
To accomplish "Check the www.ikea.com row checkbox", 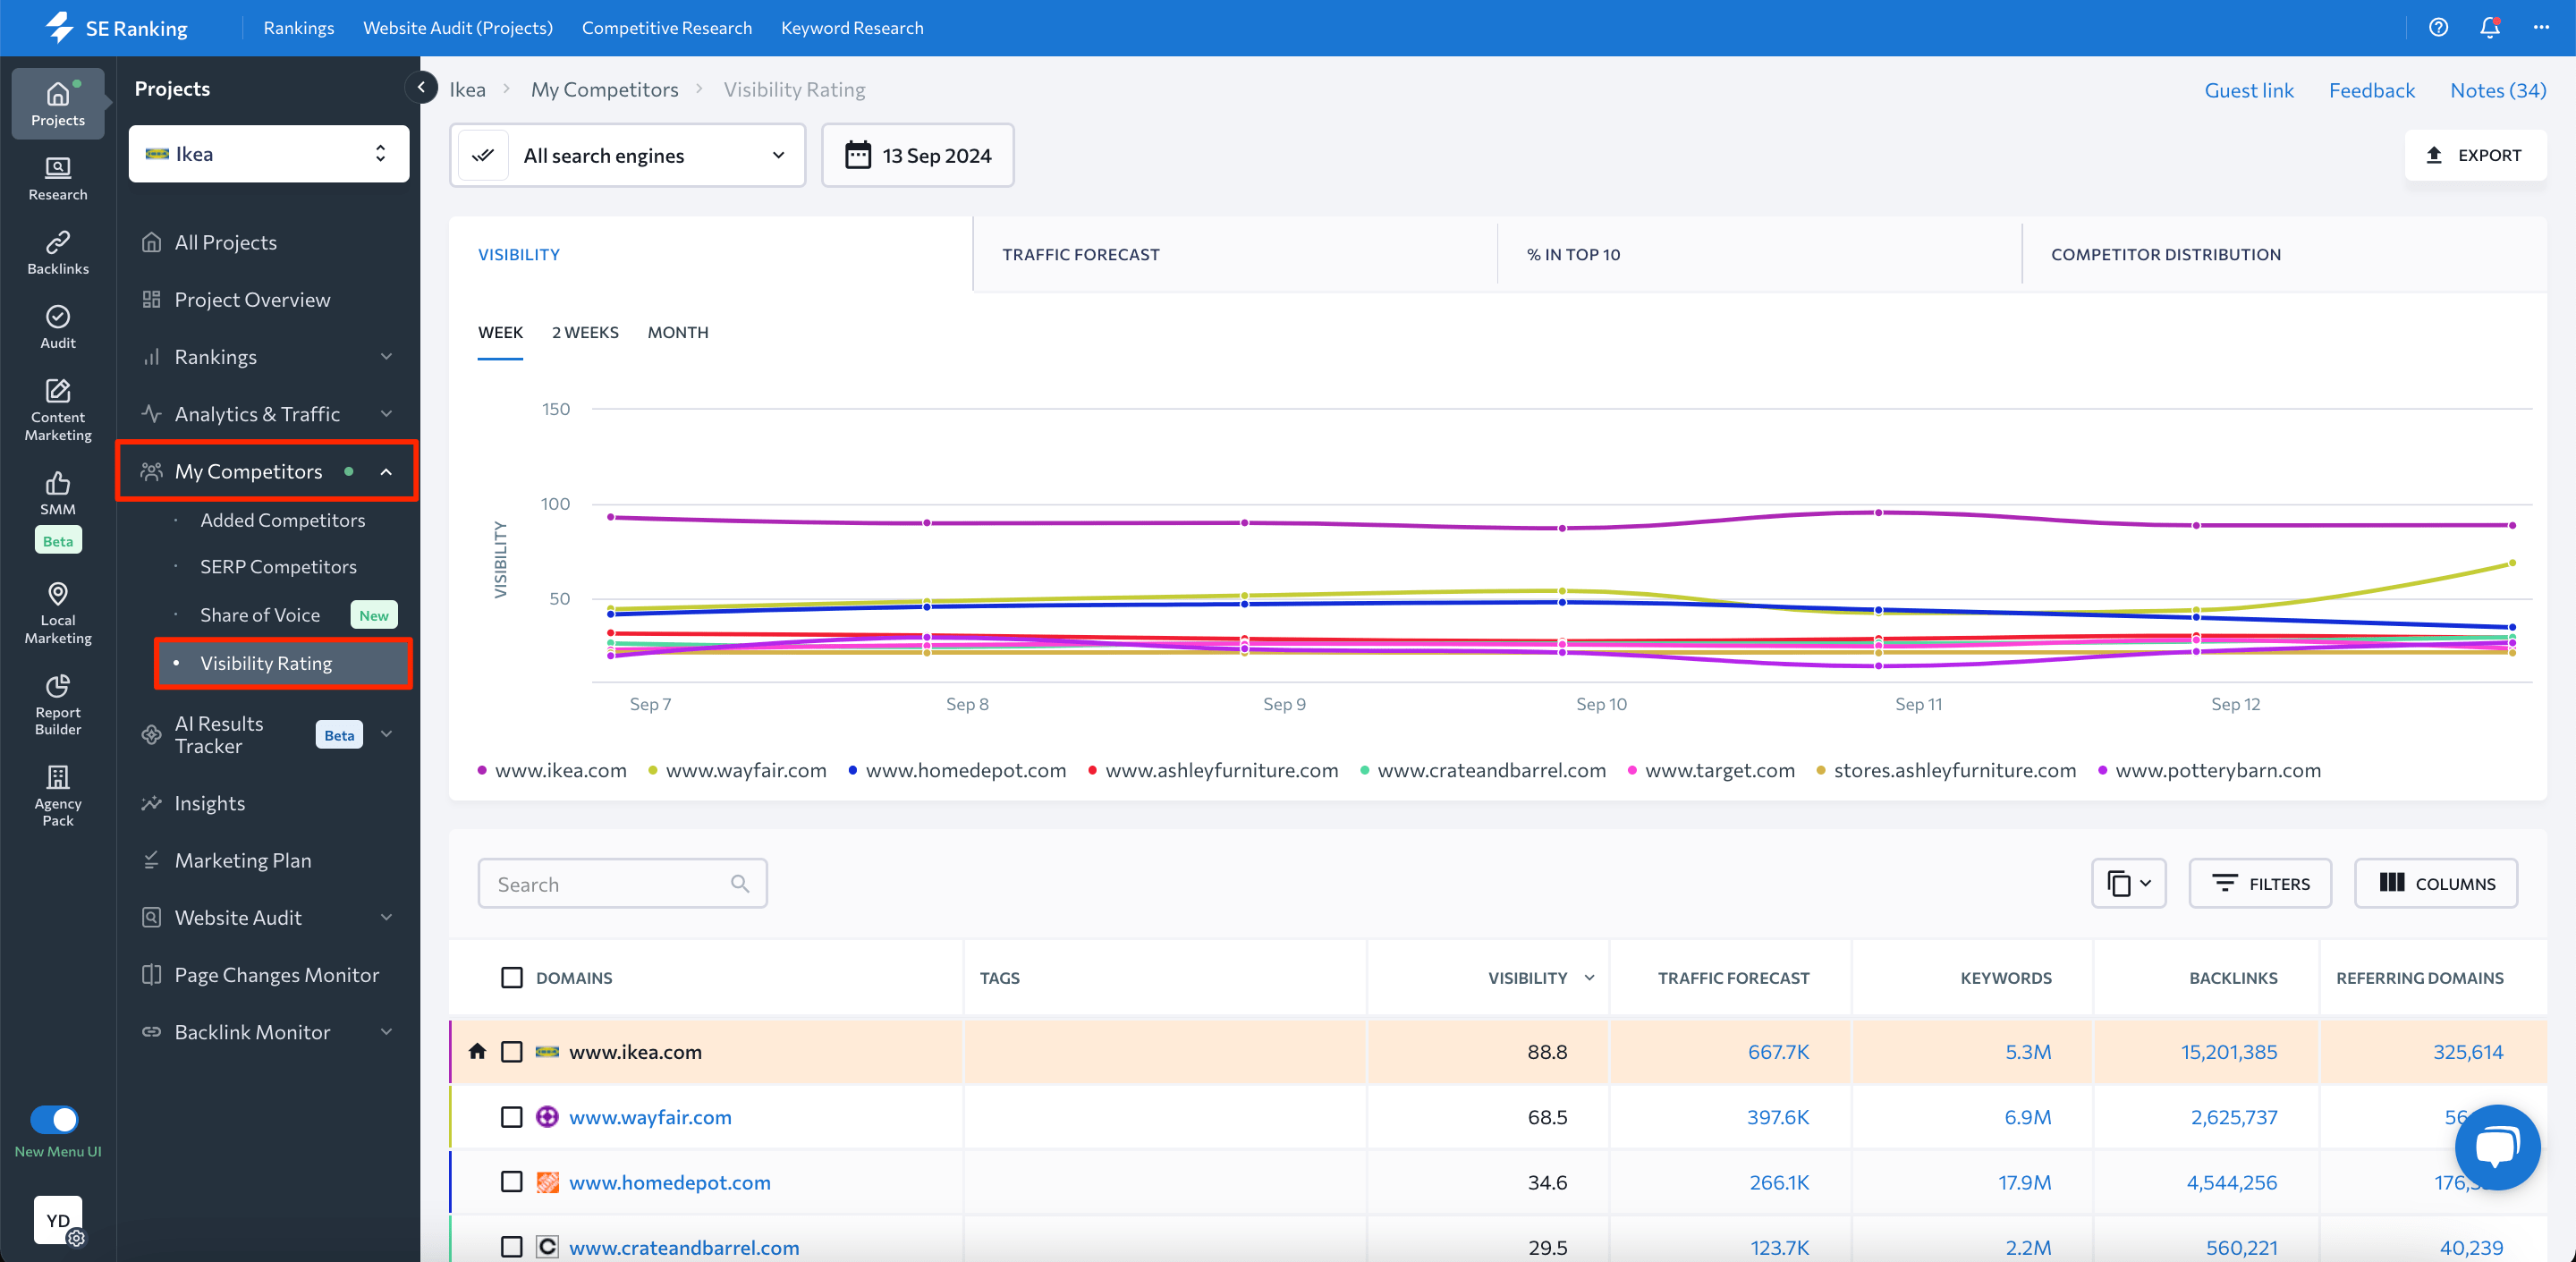I will click(512, 1052).
